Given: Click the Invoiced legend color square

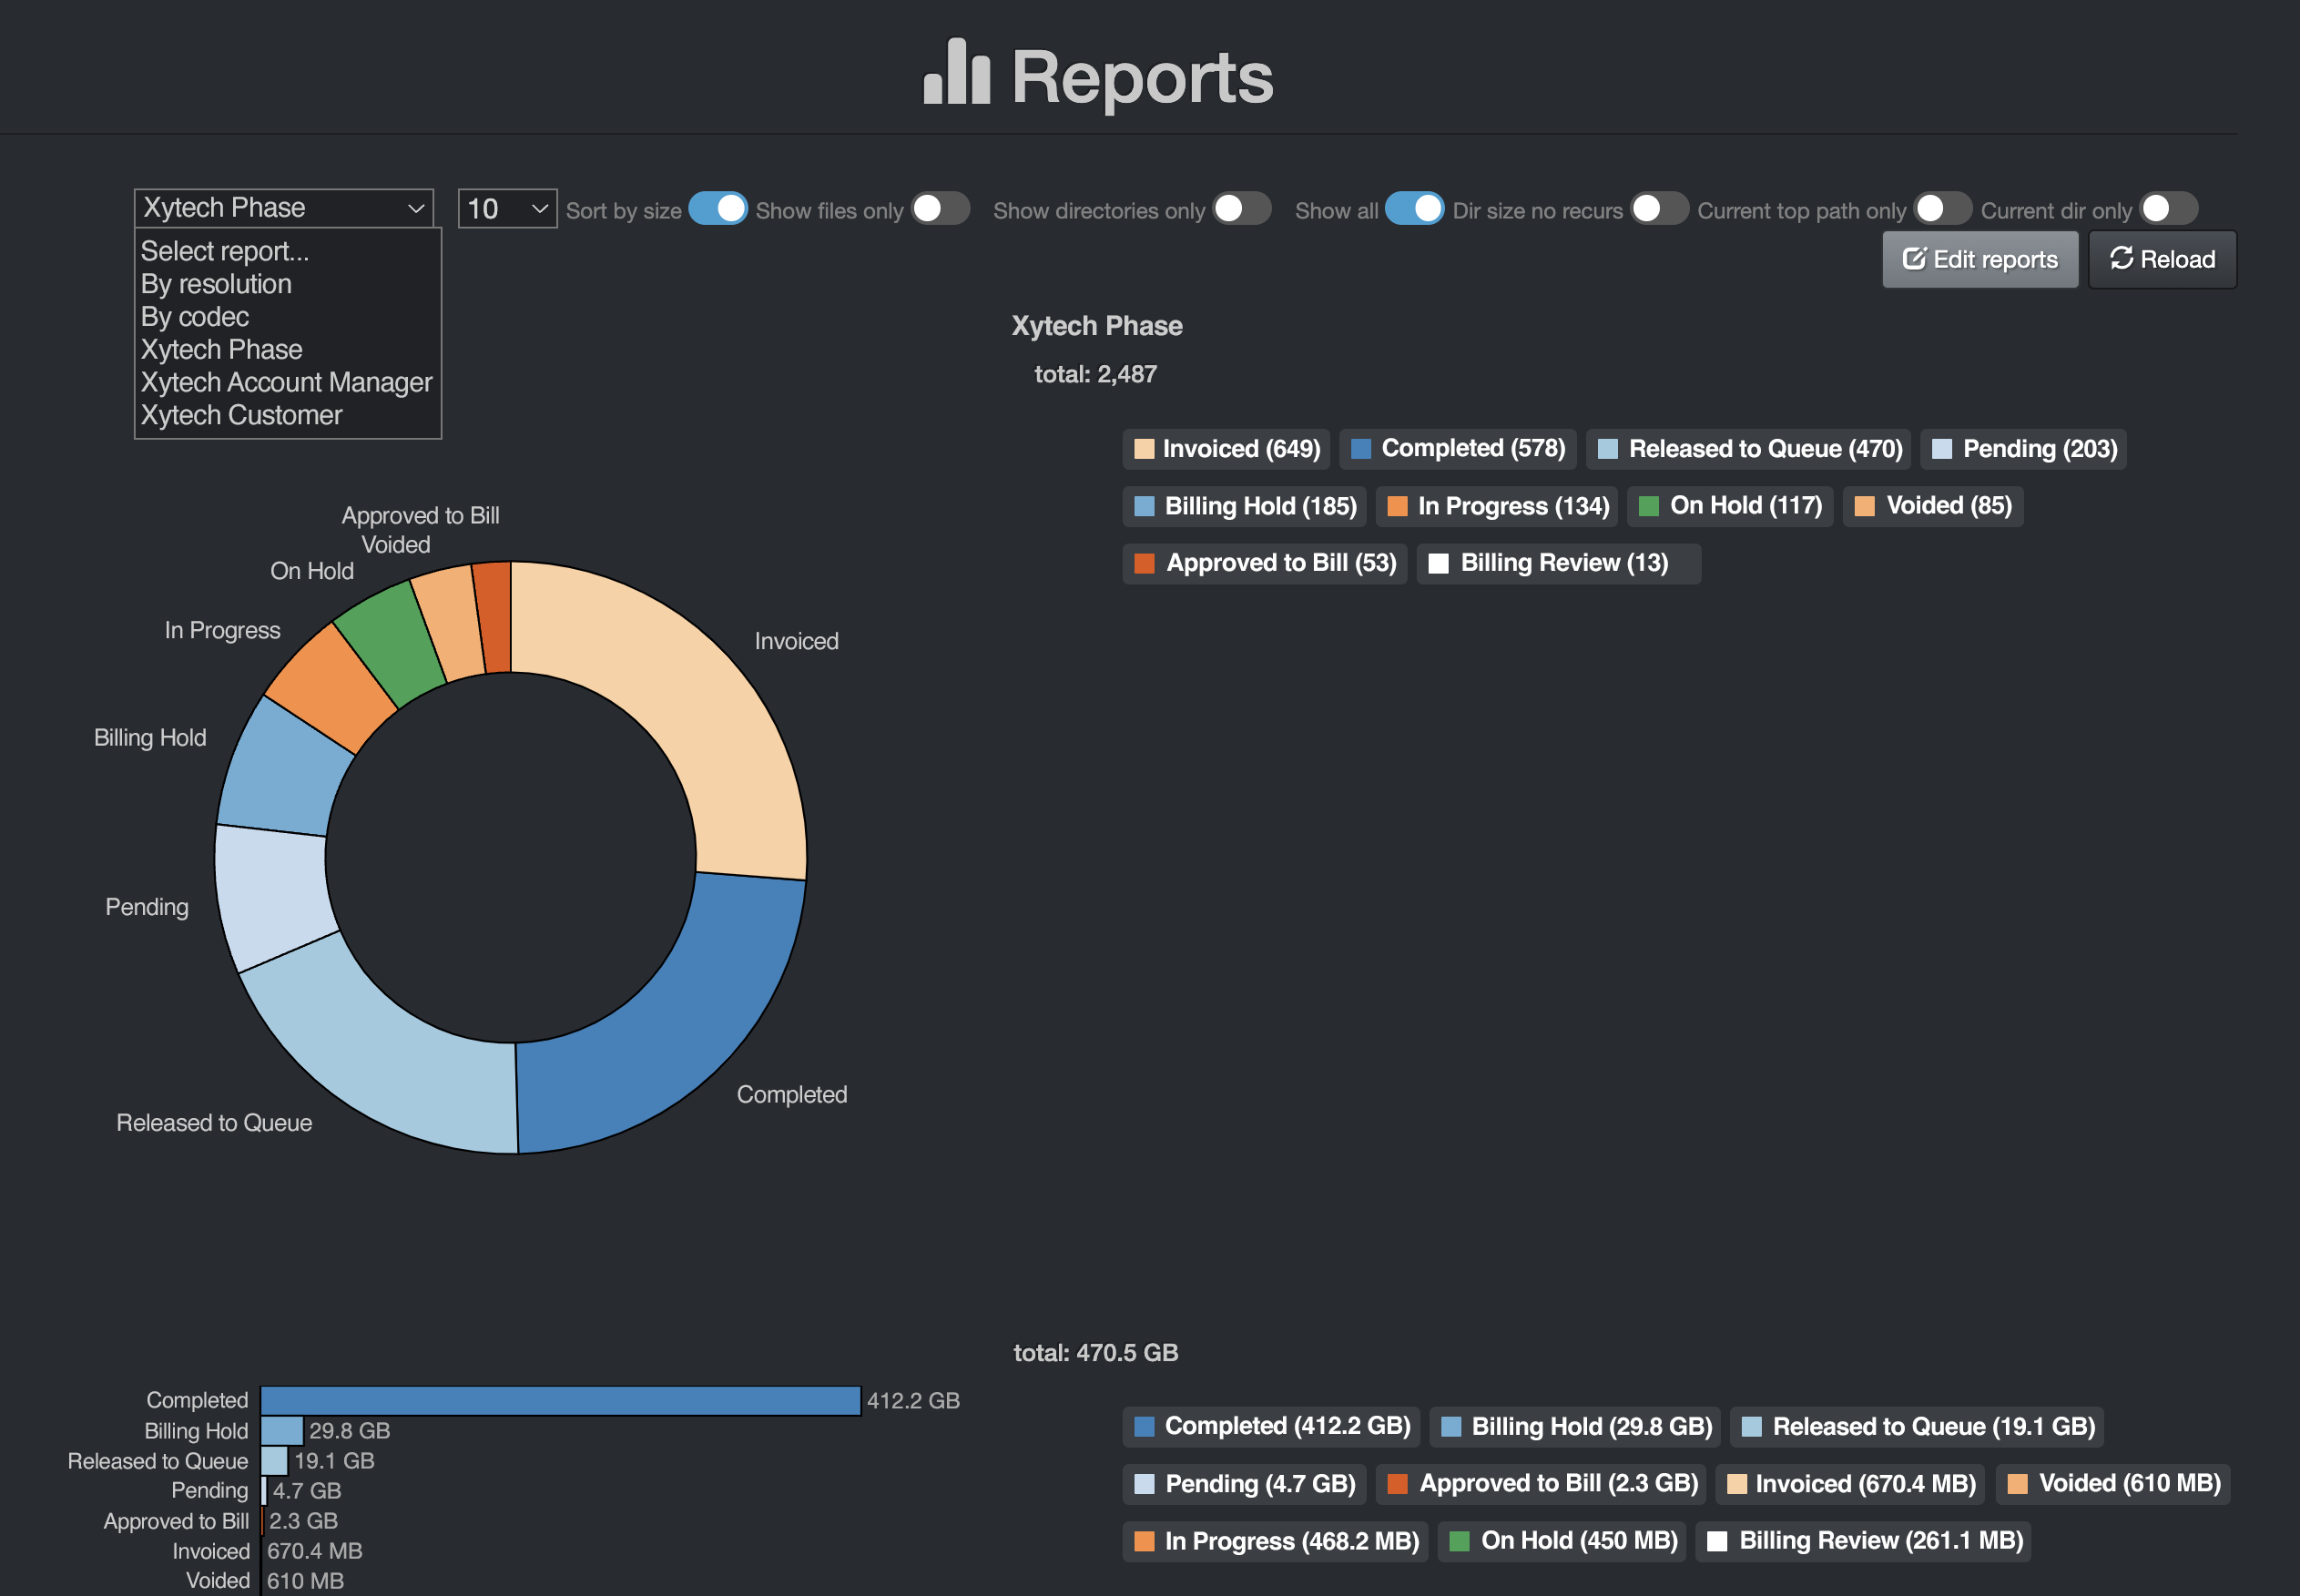Looking at the screenshot, I should point(1144,449).
